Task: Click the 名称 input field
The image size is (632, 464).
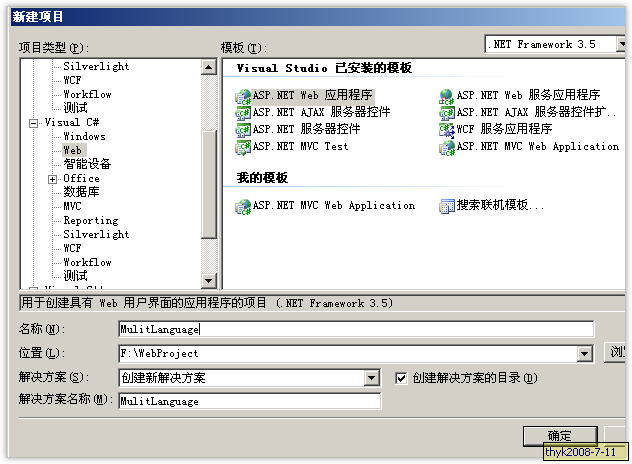Action: click(356, 329)
